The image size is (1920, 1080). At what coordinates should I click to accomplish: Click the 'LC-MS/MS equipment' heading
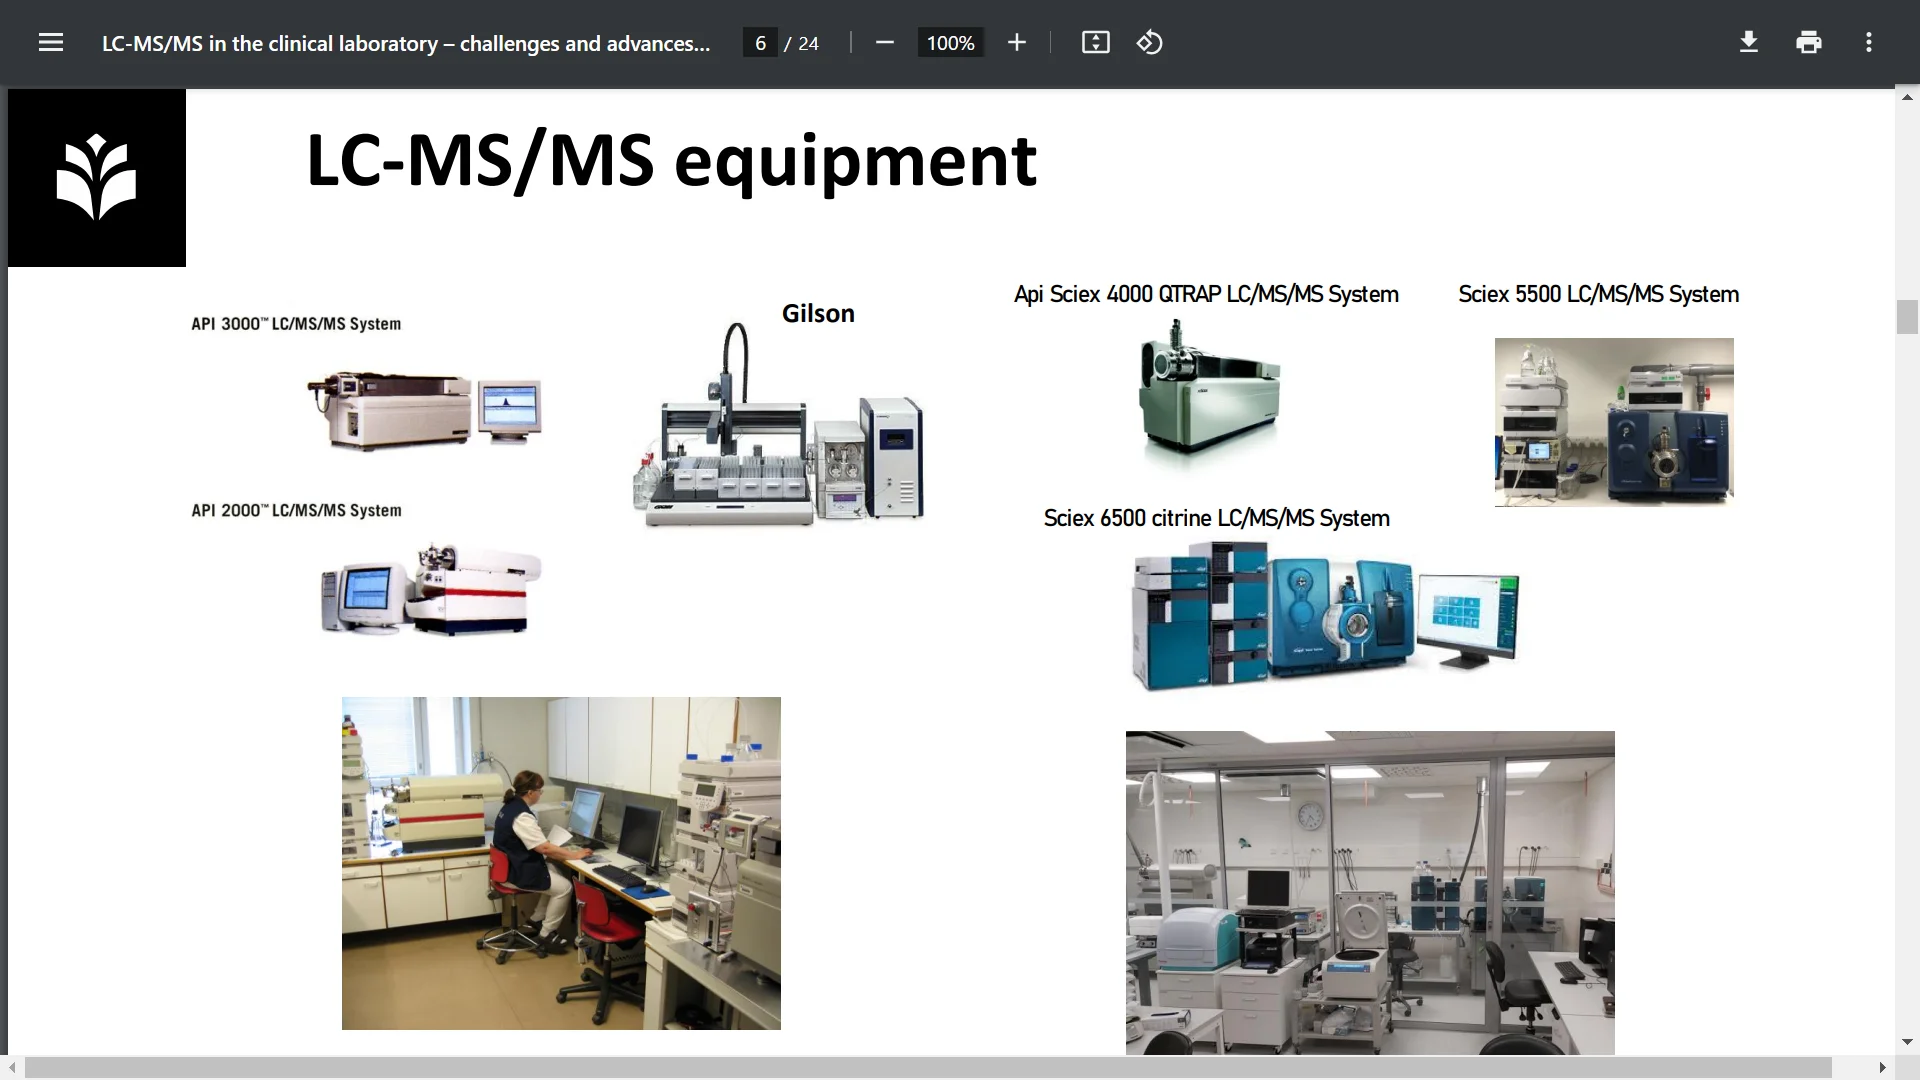click(x=671, y=161)
